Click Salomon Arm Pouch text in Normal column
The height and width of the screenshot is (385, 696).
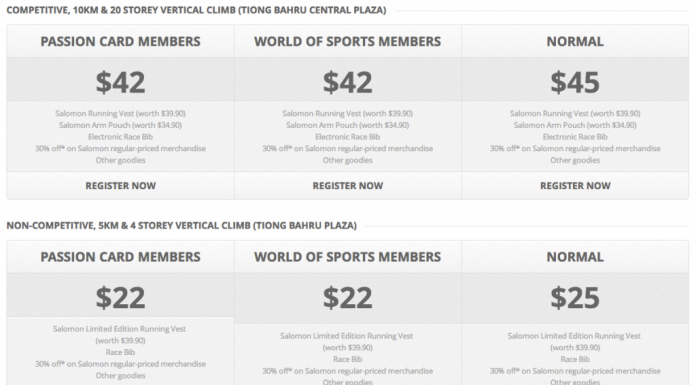(575, 125)
